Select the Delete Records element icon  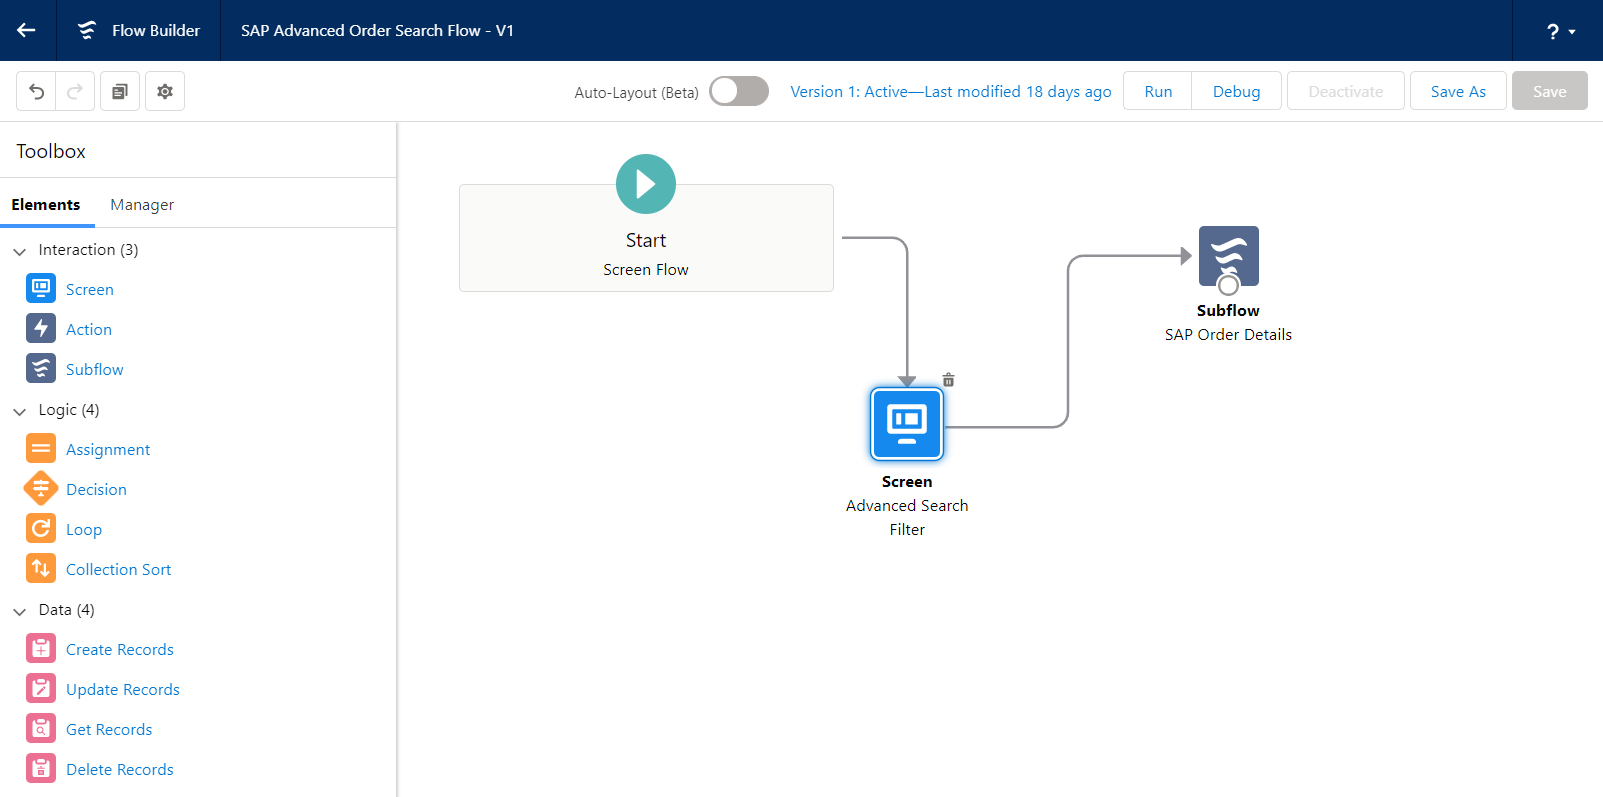coord(41,768)
